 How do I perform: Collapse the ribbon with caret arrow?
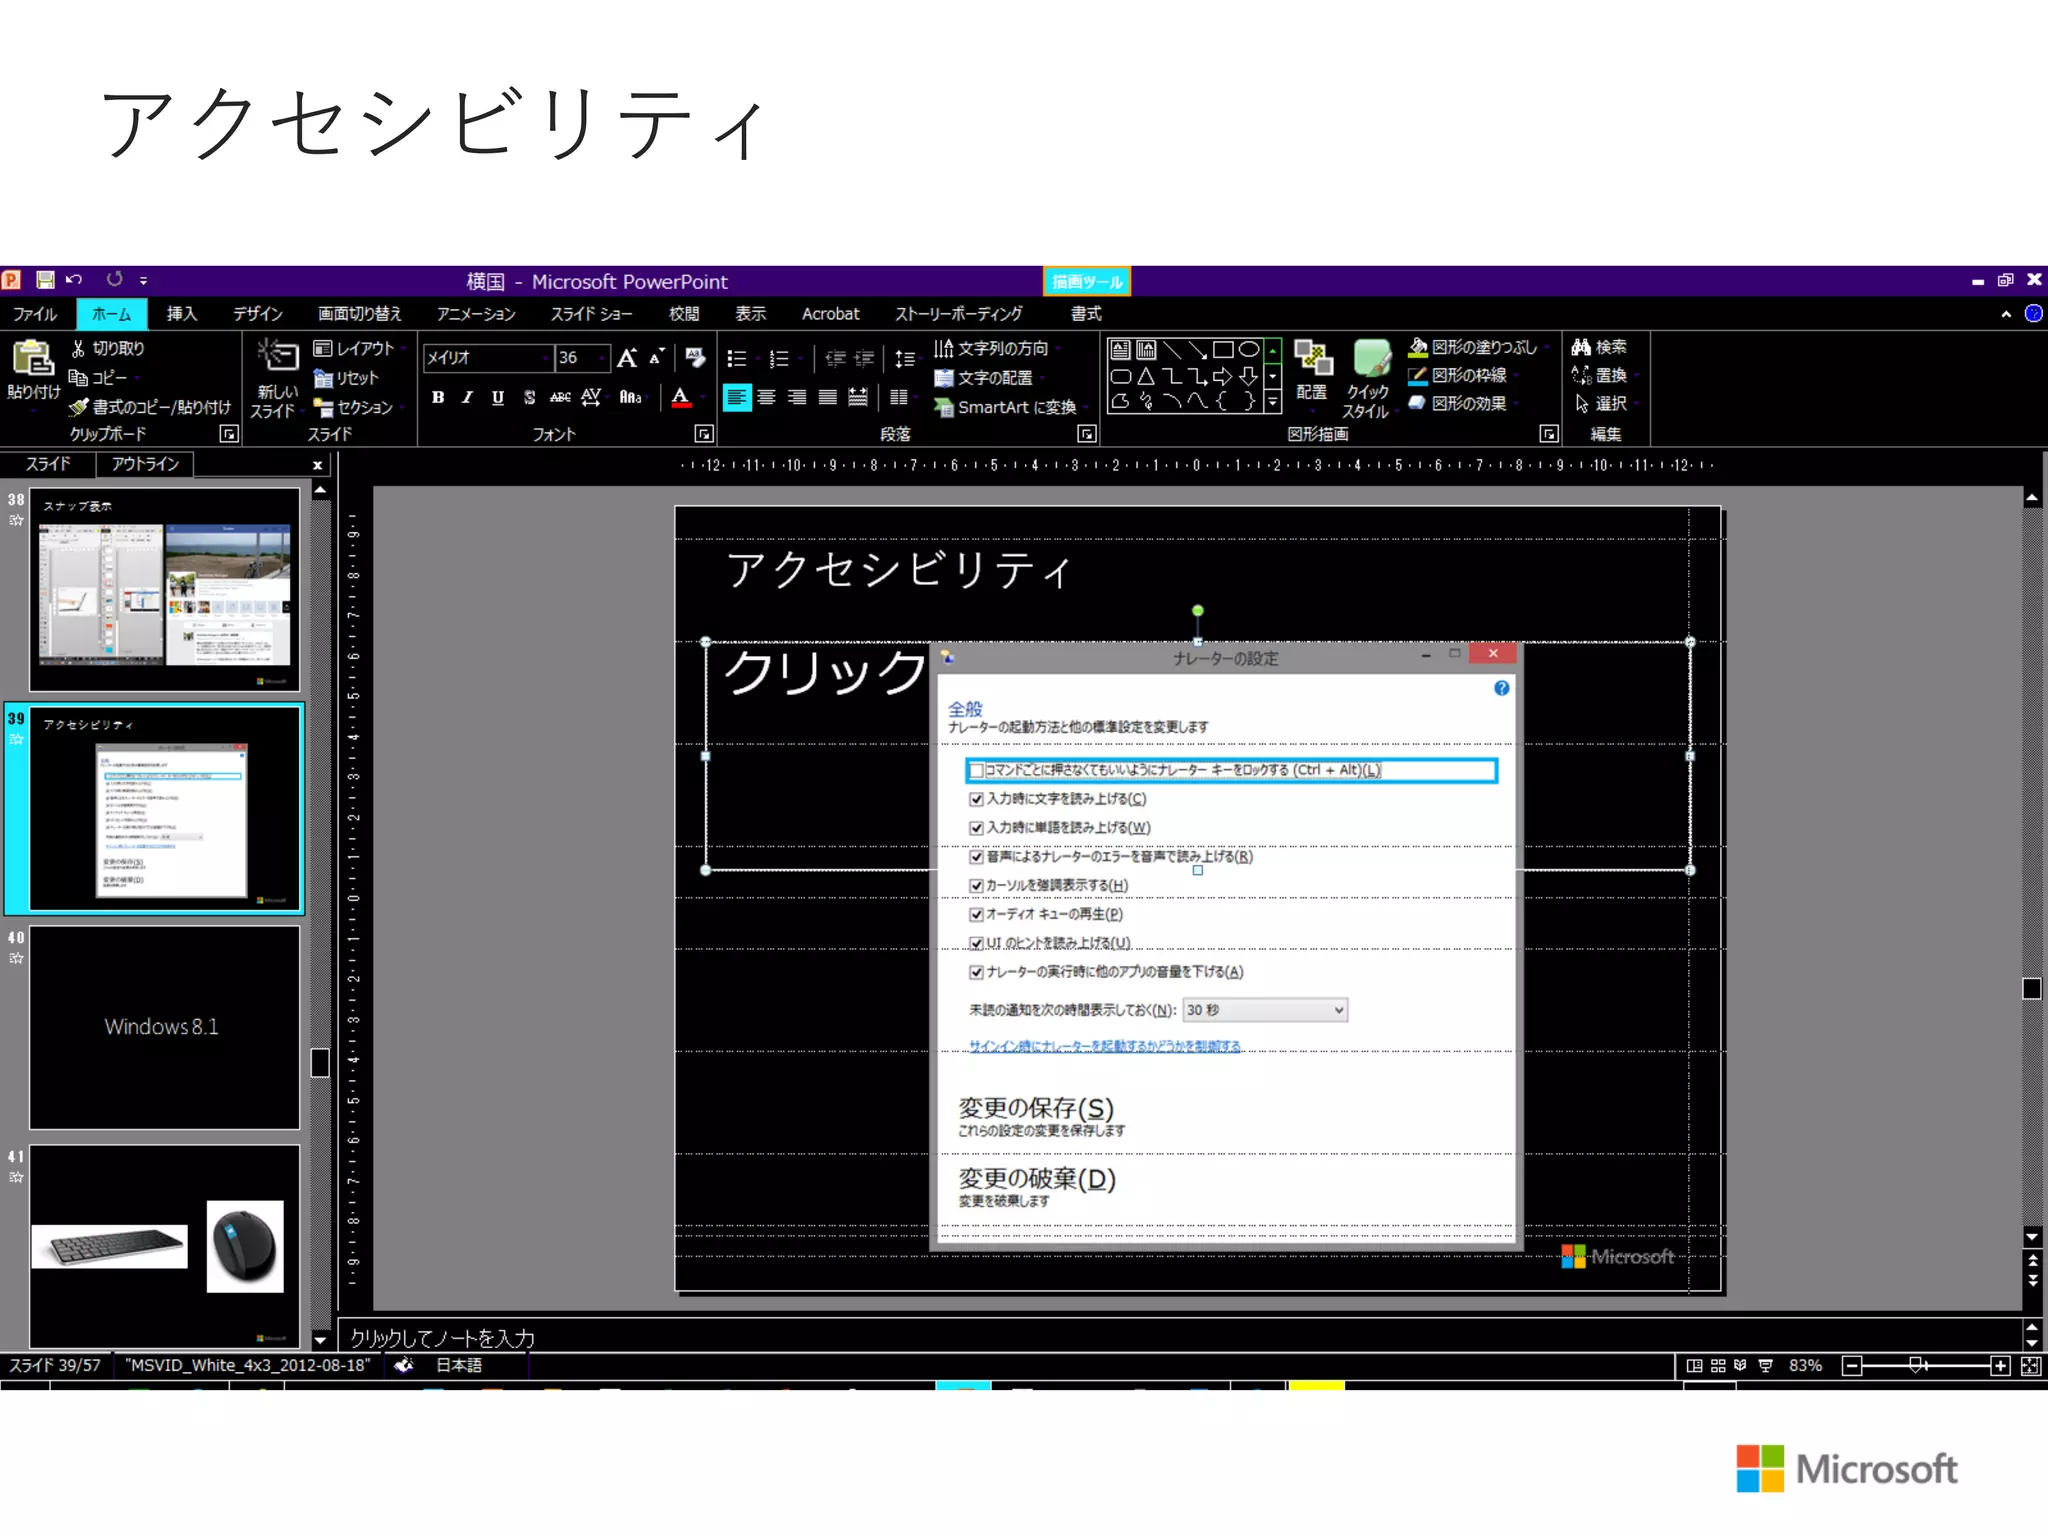point(2006,314)
